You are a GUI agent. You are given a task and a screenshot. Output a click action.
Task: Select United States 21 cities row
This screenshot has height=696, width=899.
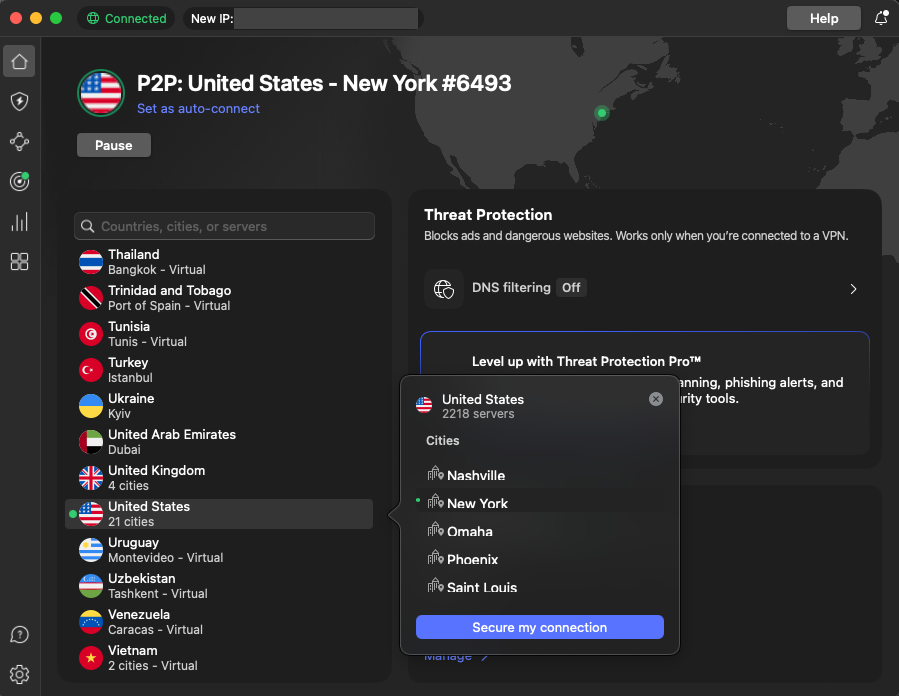pos(219,514)
